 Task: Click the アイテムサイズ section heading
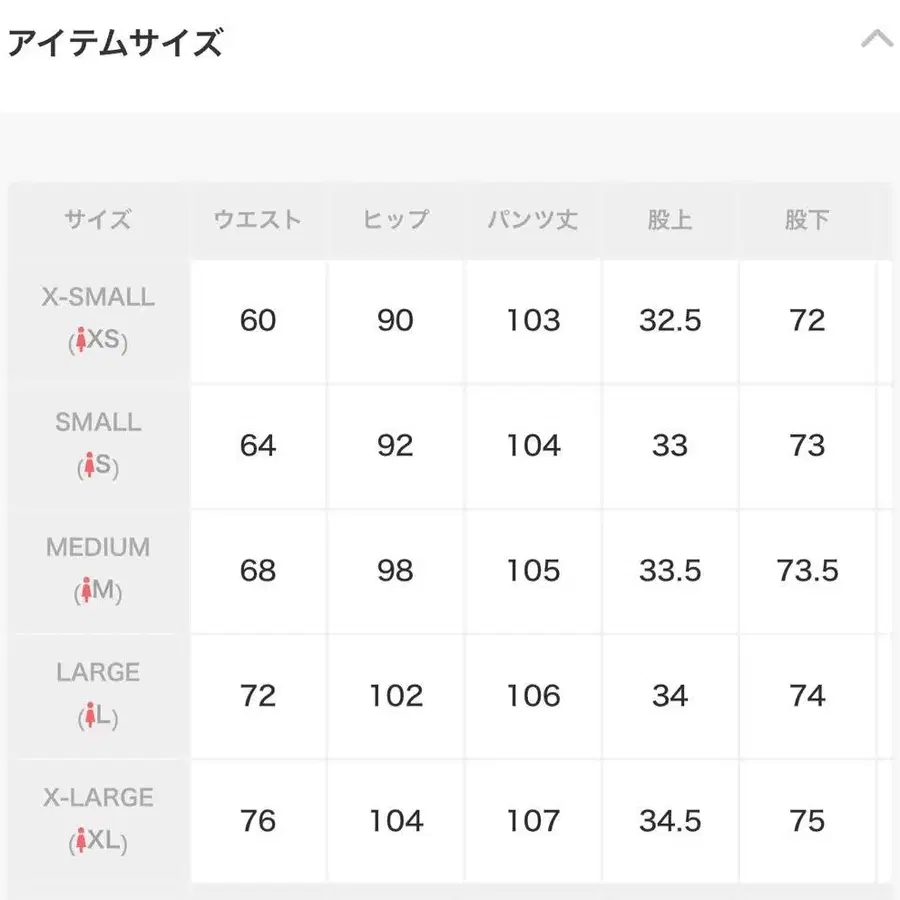pyautogui.click(x=115, y=41)
